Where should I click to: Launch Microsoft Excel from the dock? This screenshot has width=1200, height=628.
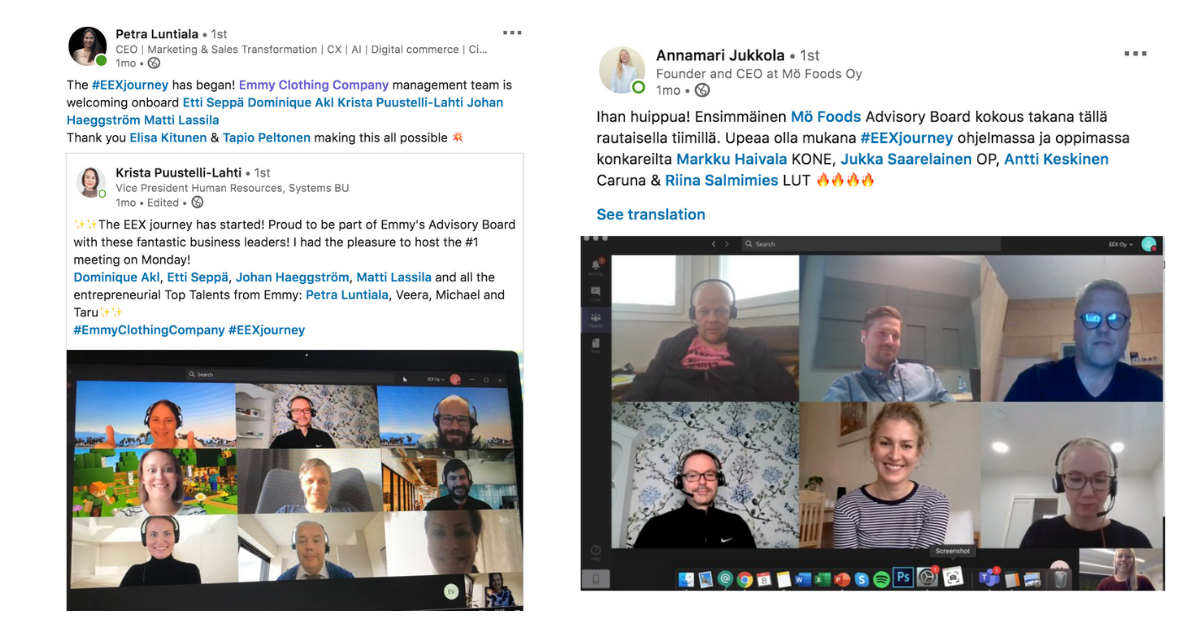821,579
